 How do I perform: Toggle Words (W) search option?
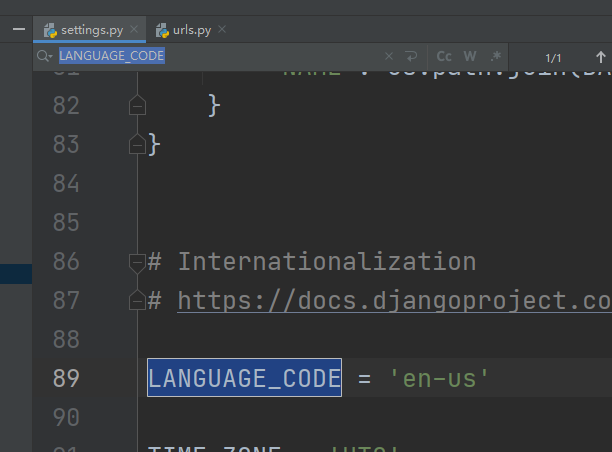pyautogui.click(x=470, y=56)
